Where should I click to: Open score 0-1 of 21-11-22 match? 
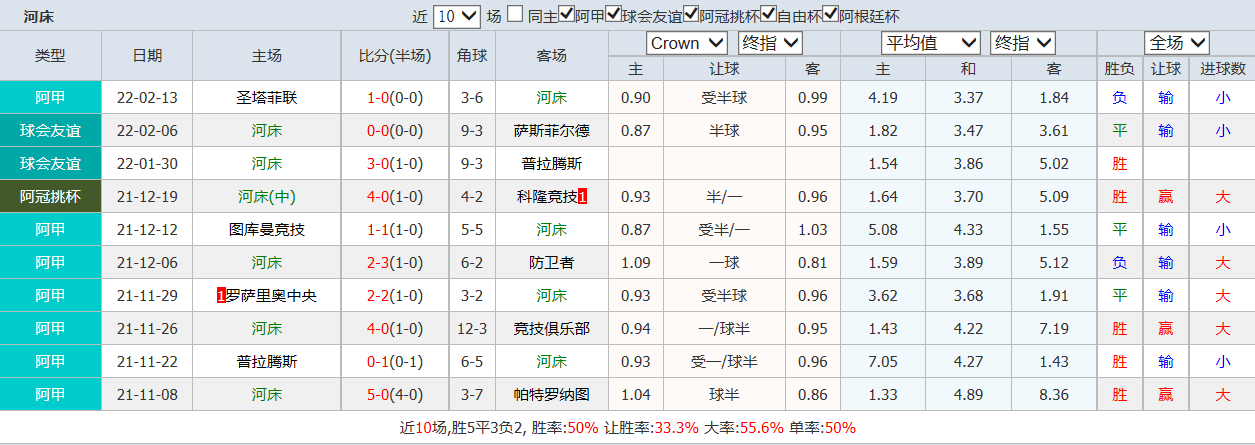pos(378,362)
